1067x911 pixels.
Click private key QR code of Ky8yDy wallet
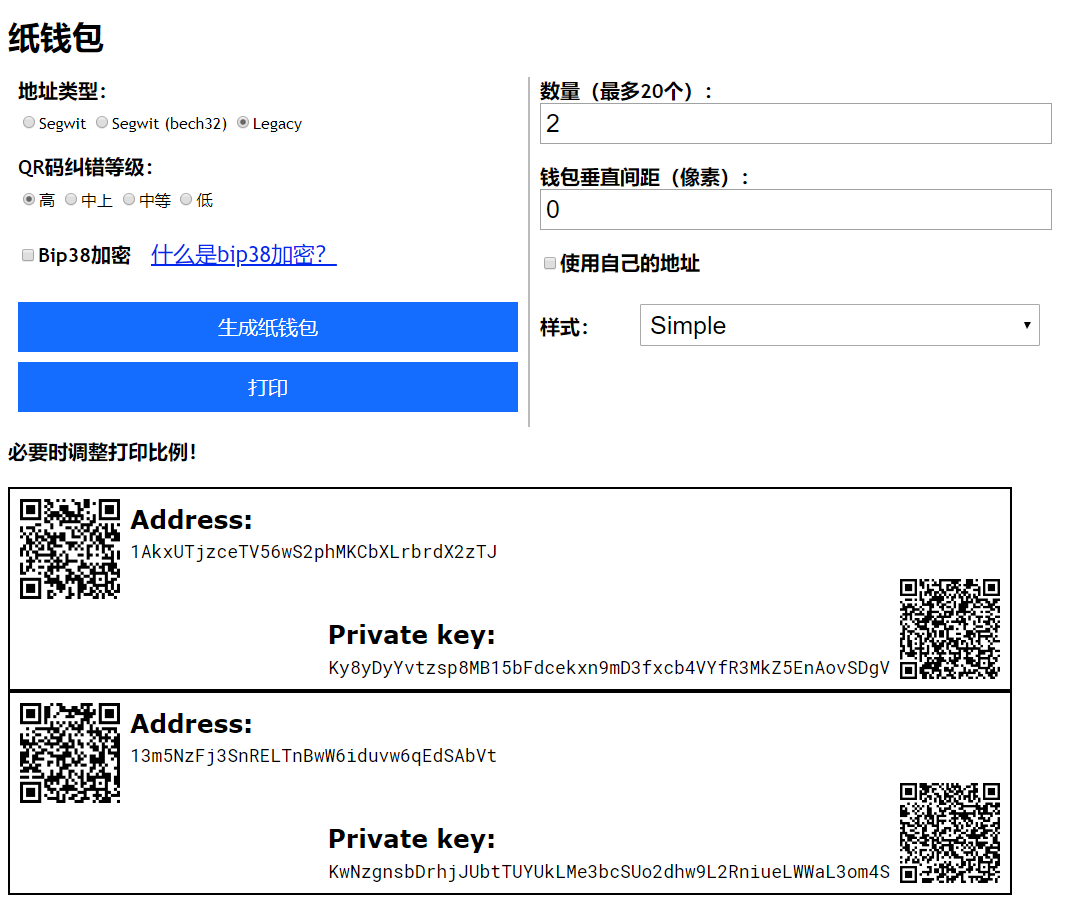pyautogui.click(x=950, y=629)
